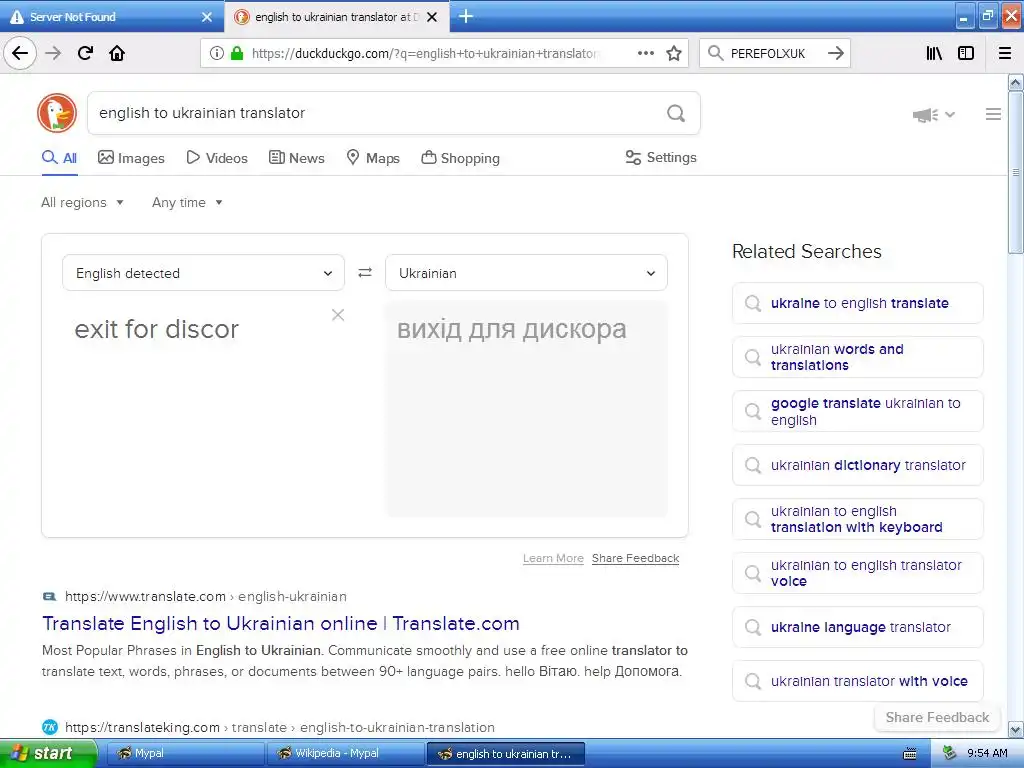Viewport: 1024px width, 768px height.
Task: Swap translation languages arrows
Action: [x=365, y=273]
